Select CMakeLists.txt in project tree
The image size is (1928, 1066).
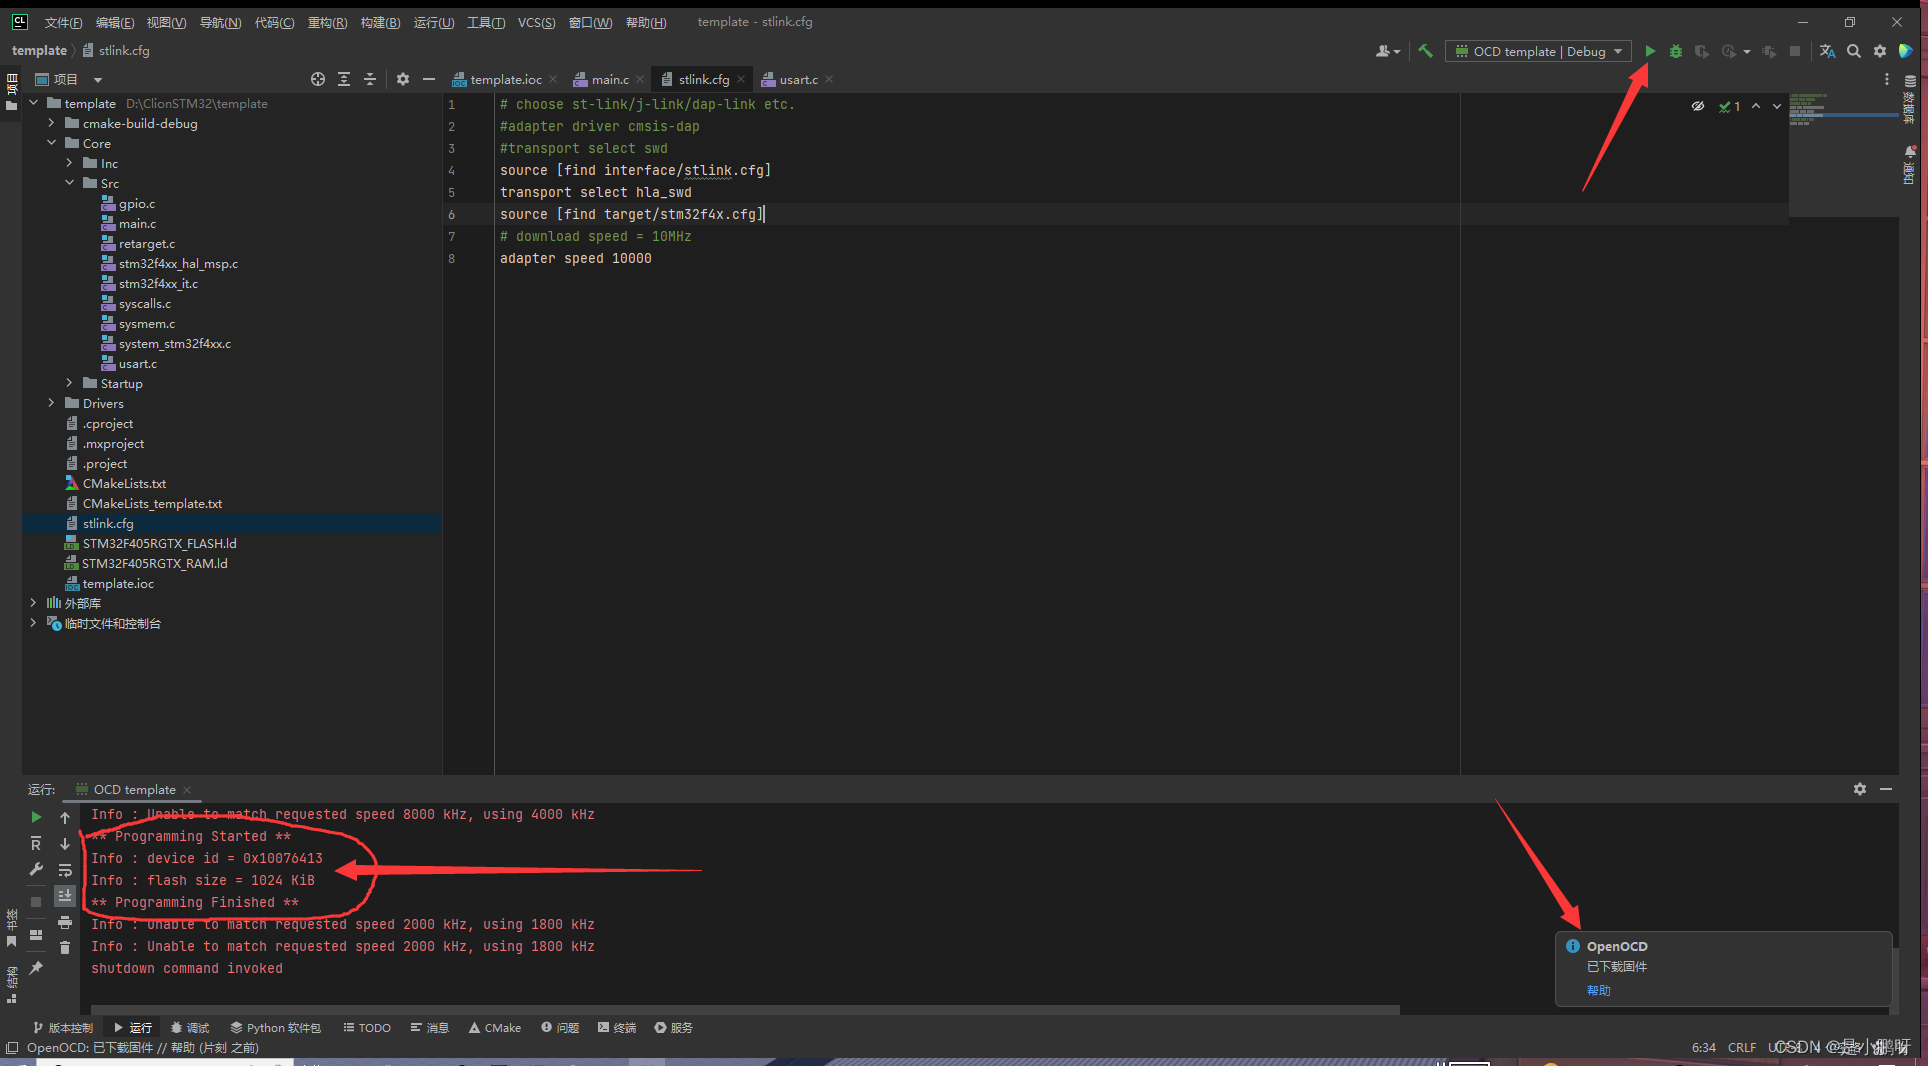click(x=124, y=483)
